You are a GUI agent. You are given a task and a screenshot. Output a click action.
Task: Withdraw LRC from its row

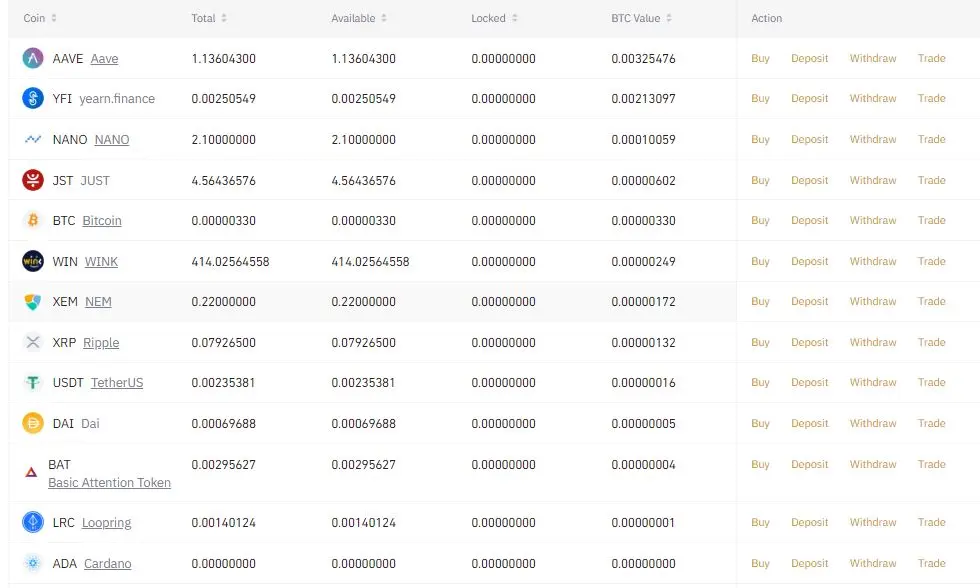point(872,522)
